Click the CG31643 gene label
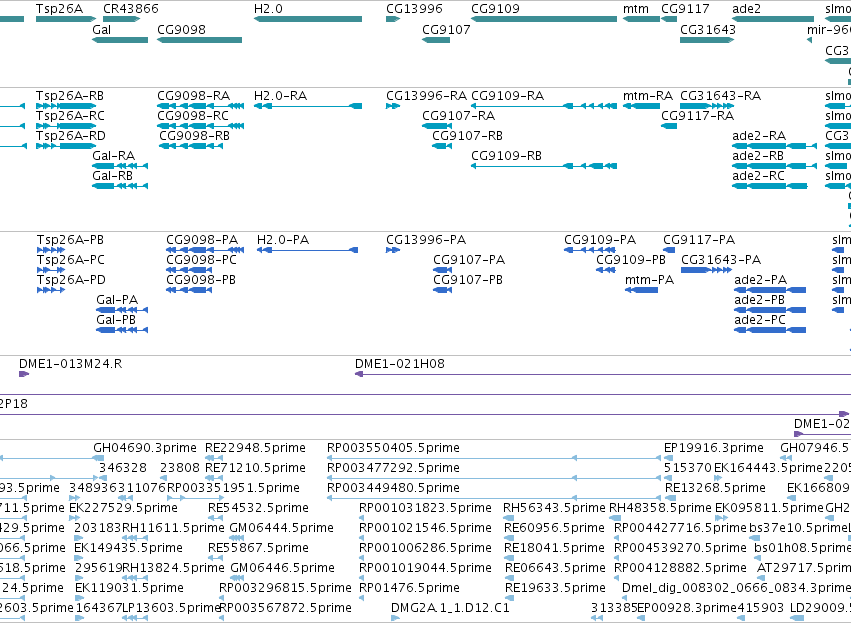The height and width of the screenshot is (623, 851). 708,29
